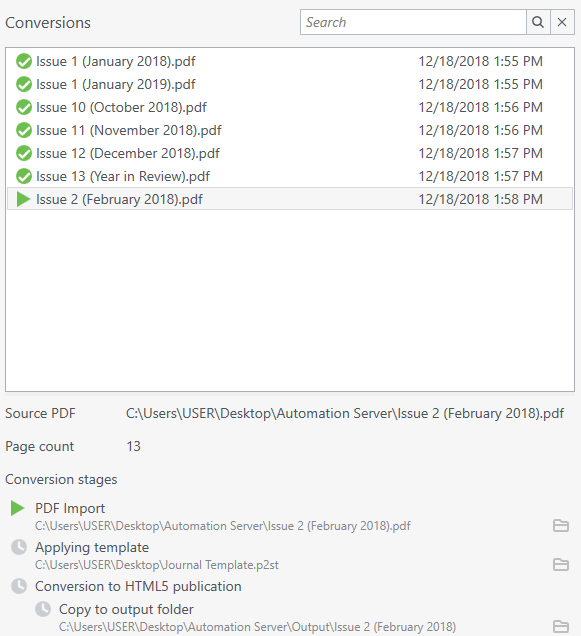Click the PDF Import running play icon
This screenshot has height=636, width=581.
coord(17,508)
